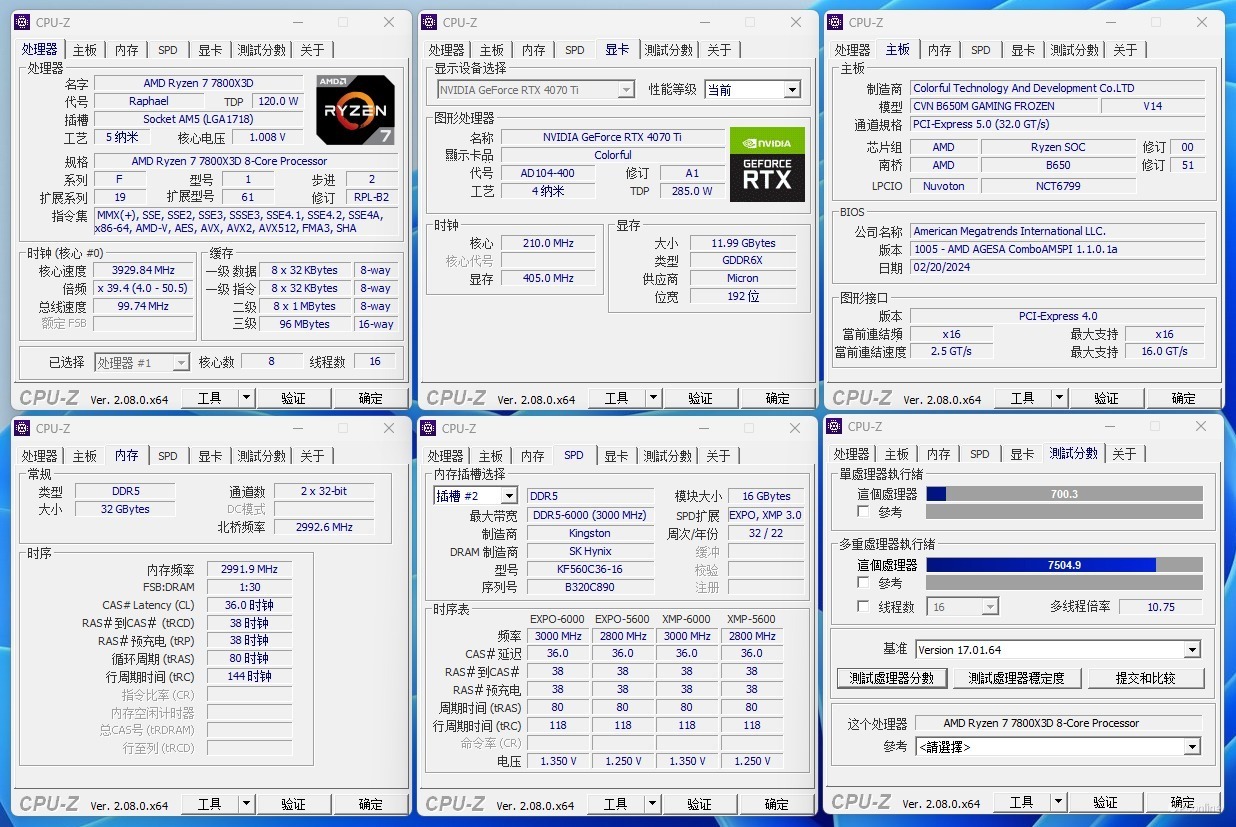1236x827 pixels.
Task: Click 确定 in the graphics window
Action: [x=778, y=397]
